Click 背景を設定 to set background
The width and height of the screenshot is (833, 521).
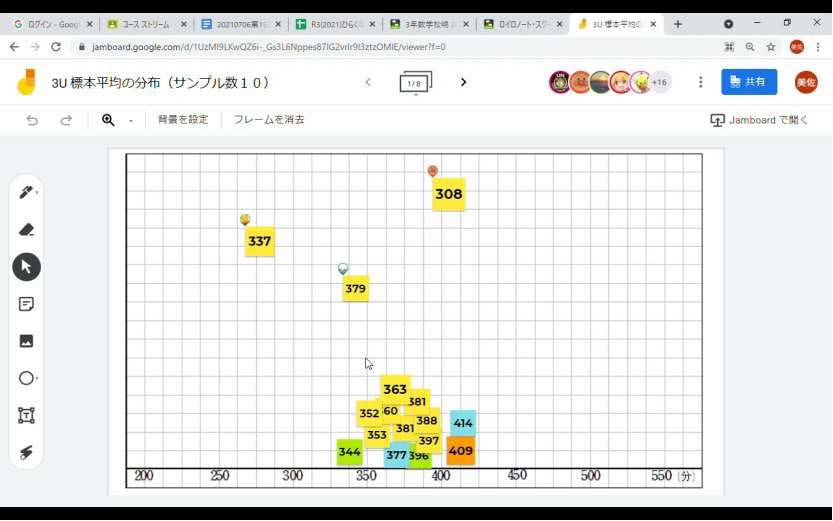click(183, 120)
